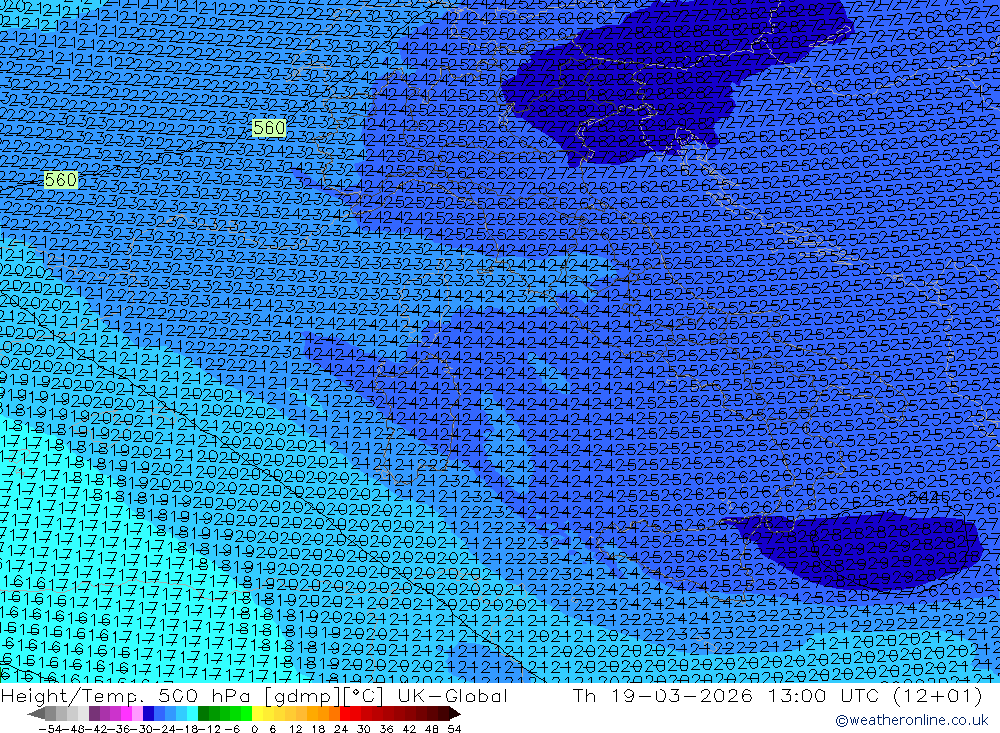Select the 560 contour label near the map top
This screenshot has height=733, width=1000.
(x=268, y=128)
